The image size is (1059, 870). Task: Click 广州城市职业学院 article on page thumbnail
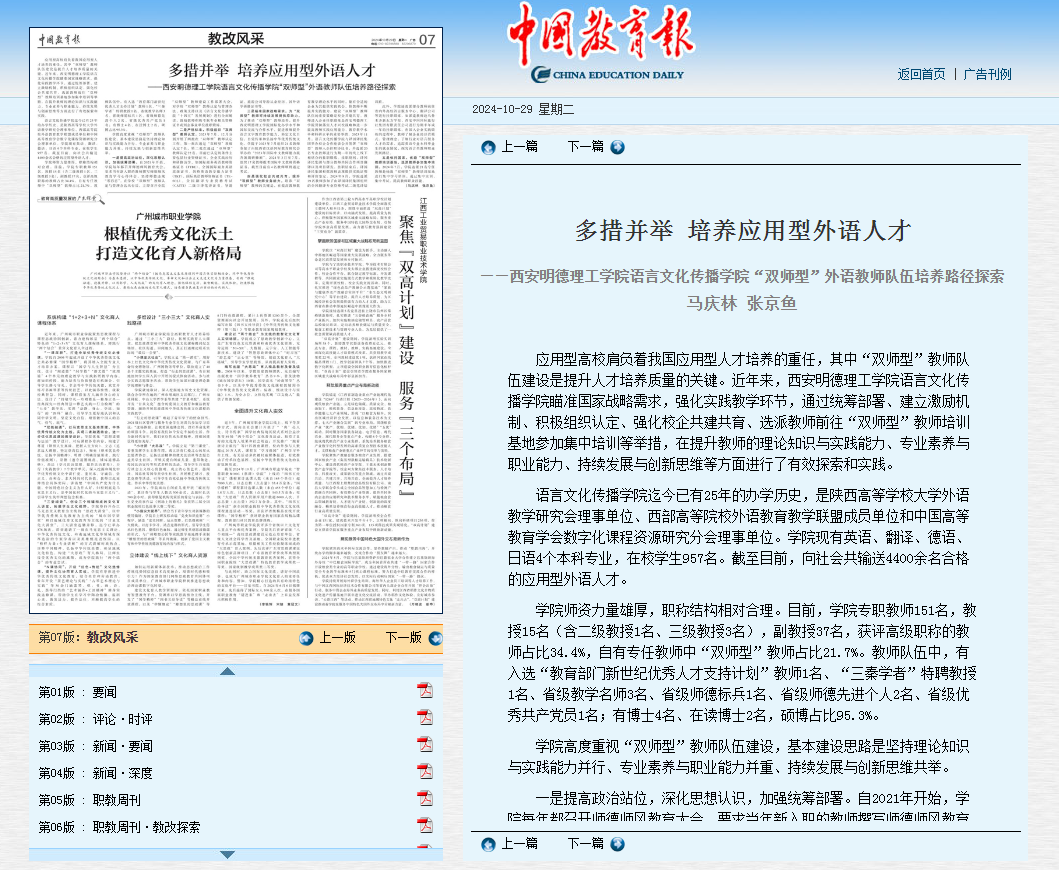176,236
